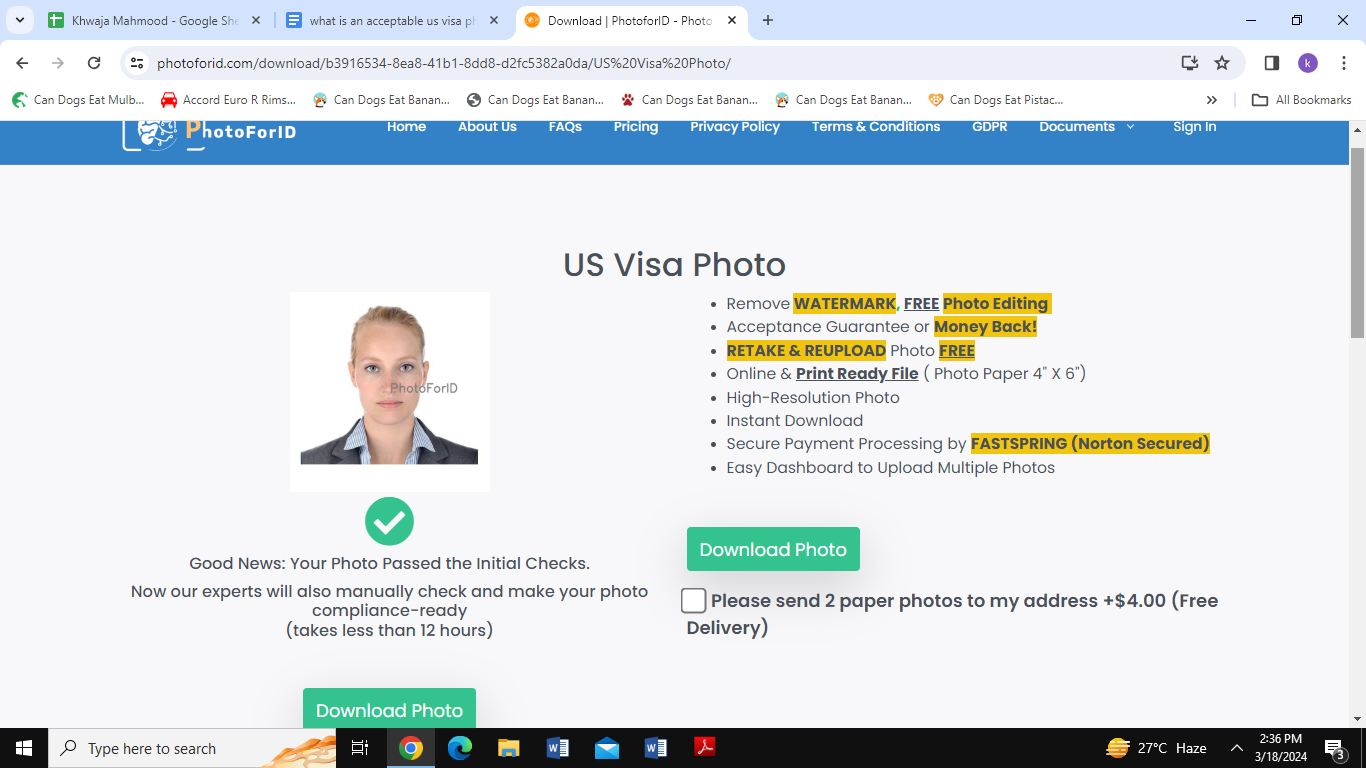Click the browser reload icon
Viewport: 1366px width, 768px height.
pos(94,63)
